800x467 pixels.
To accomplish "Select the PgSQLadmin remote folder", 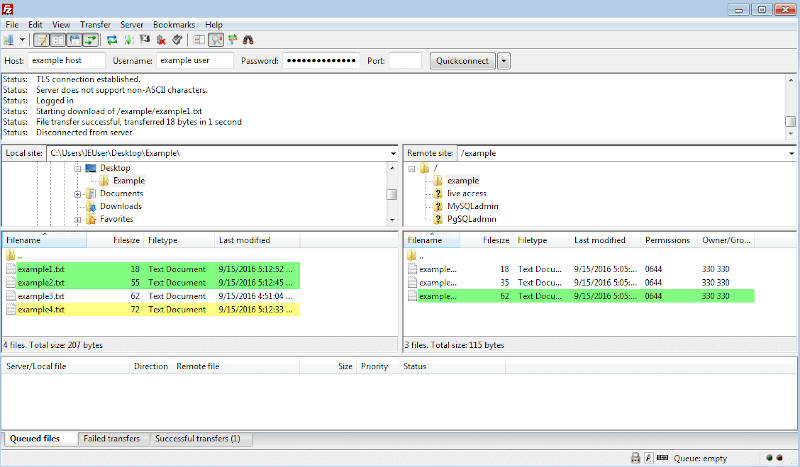I will click(x=471, y=219).
